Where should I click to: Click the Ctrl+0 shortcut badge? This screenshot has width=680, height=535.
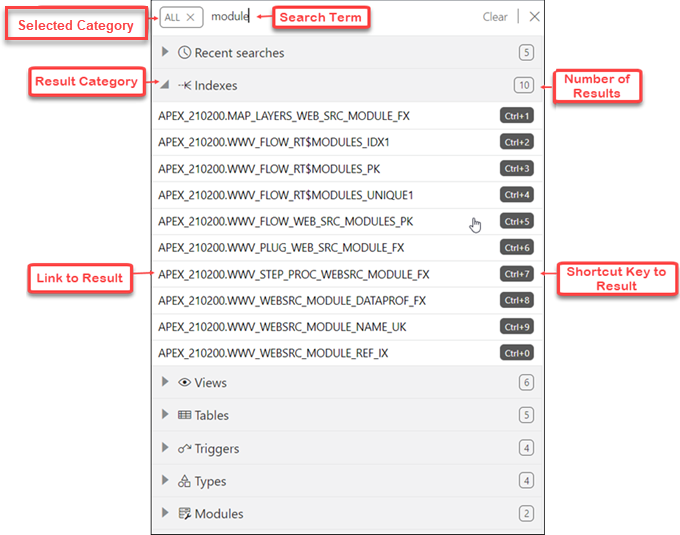coord(517,353)
